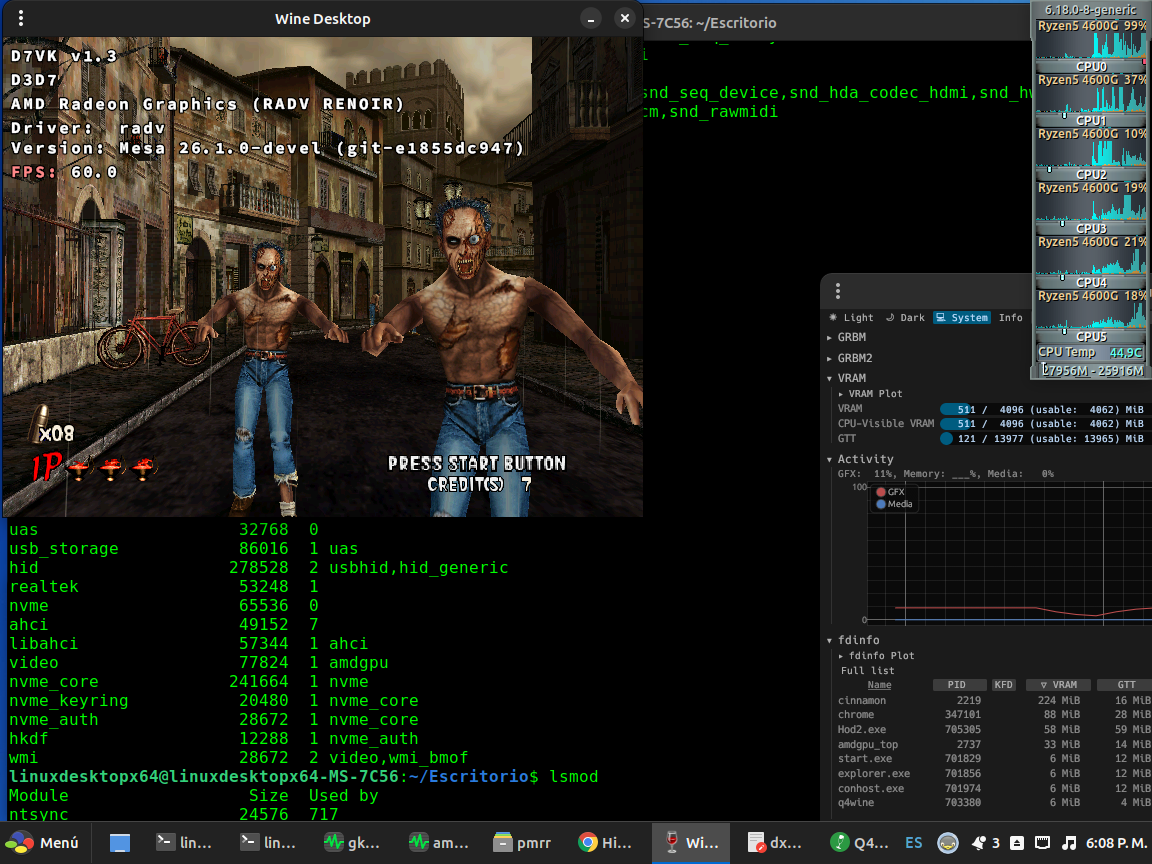Open network connection tray icon

click(1042, 843)
